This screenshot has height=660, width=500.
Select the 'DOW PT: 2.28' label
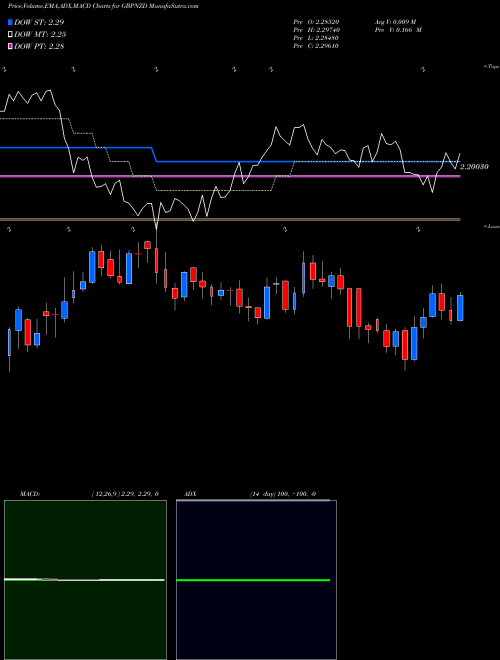(39, 46)
